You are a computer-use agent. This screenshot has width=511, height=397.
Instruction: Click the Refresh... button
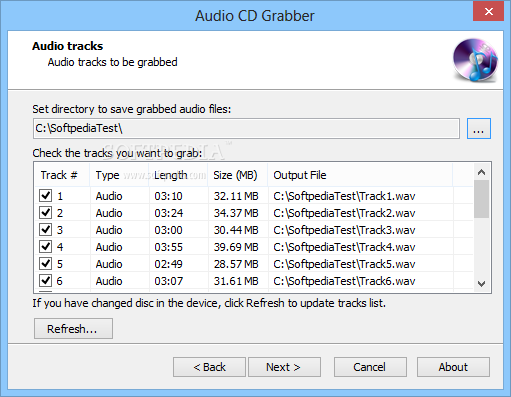73,329
